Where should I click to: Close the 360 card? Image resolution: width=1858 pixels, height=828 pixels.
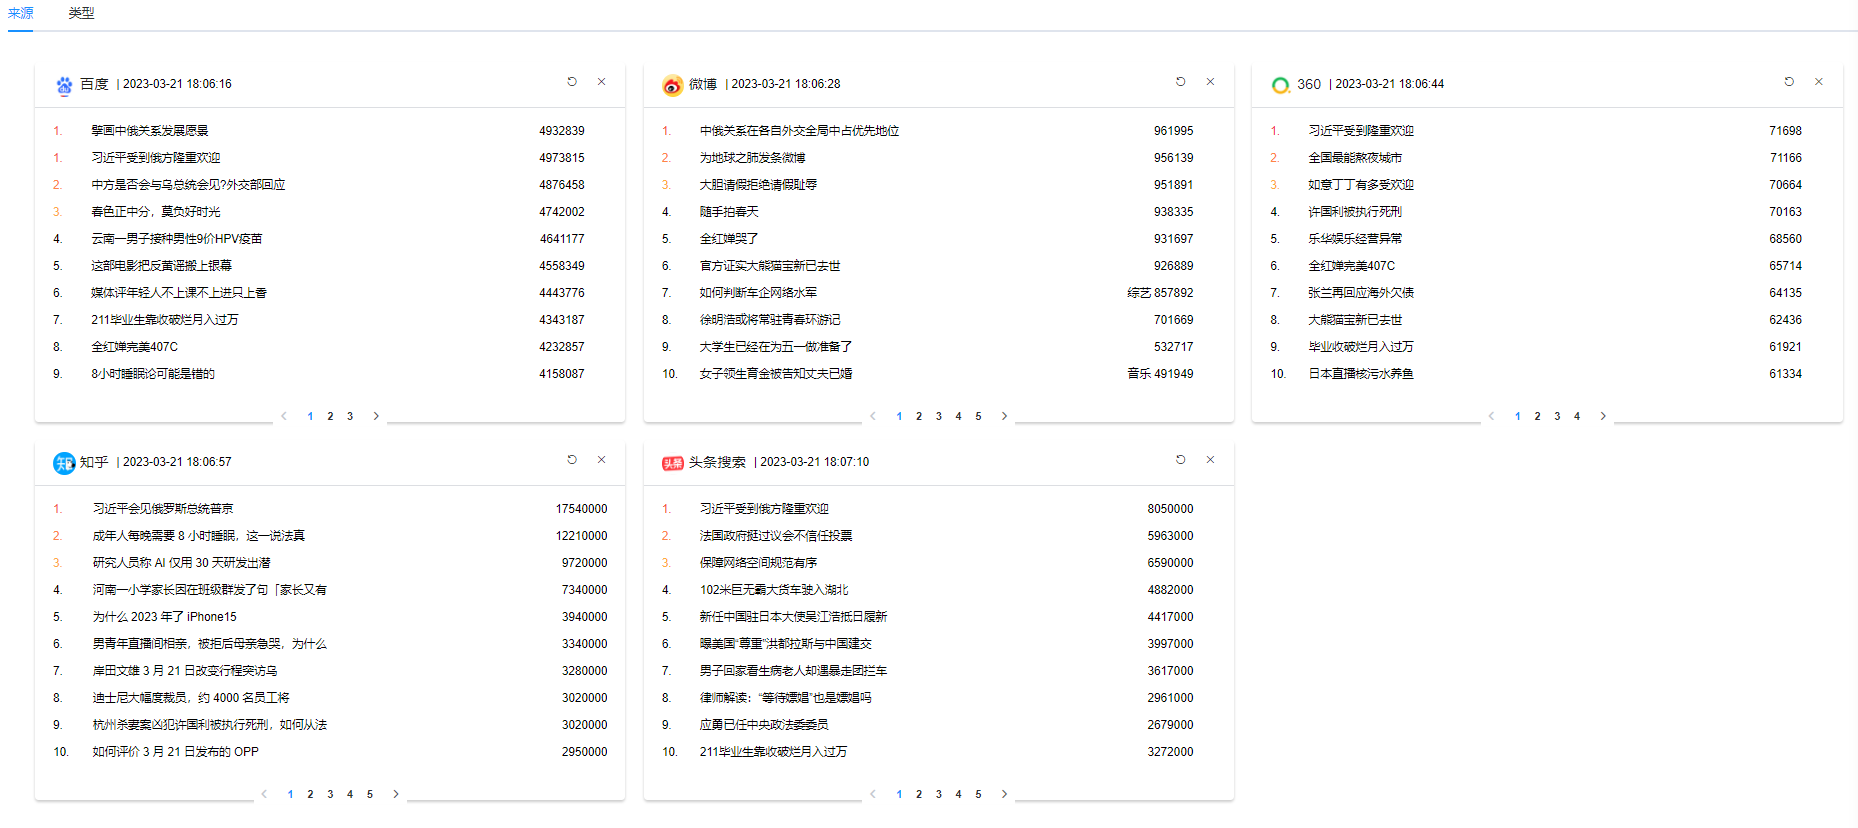[x=1819, y=82]
